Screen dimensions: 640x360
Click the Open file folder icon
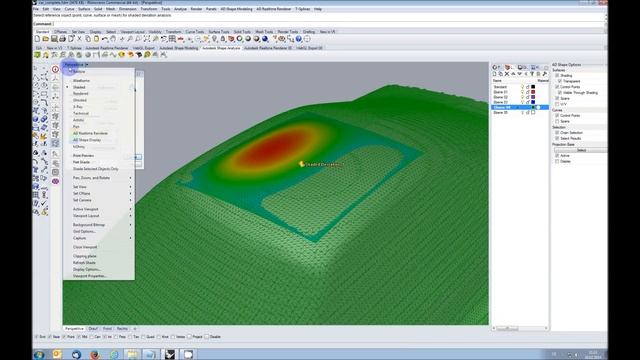point(45,39)
